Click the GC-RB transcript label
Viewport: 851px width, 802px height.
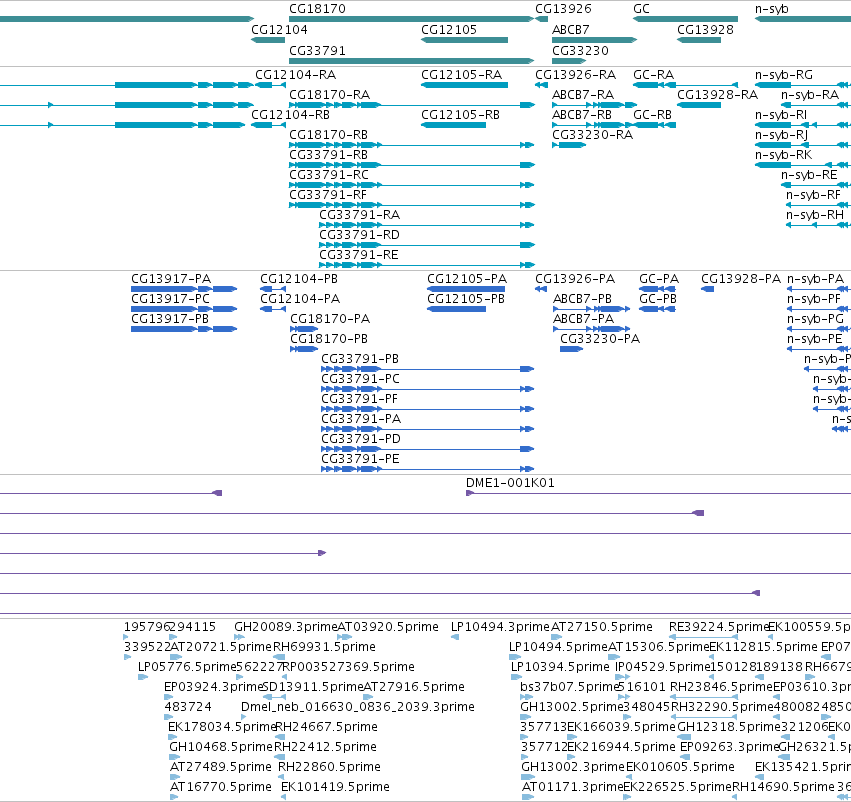[x=652, y=114]
